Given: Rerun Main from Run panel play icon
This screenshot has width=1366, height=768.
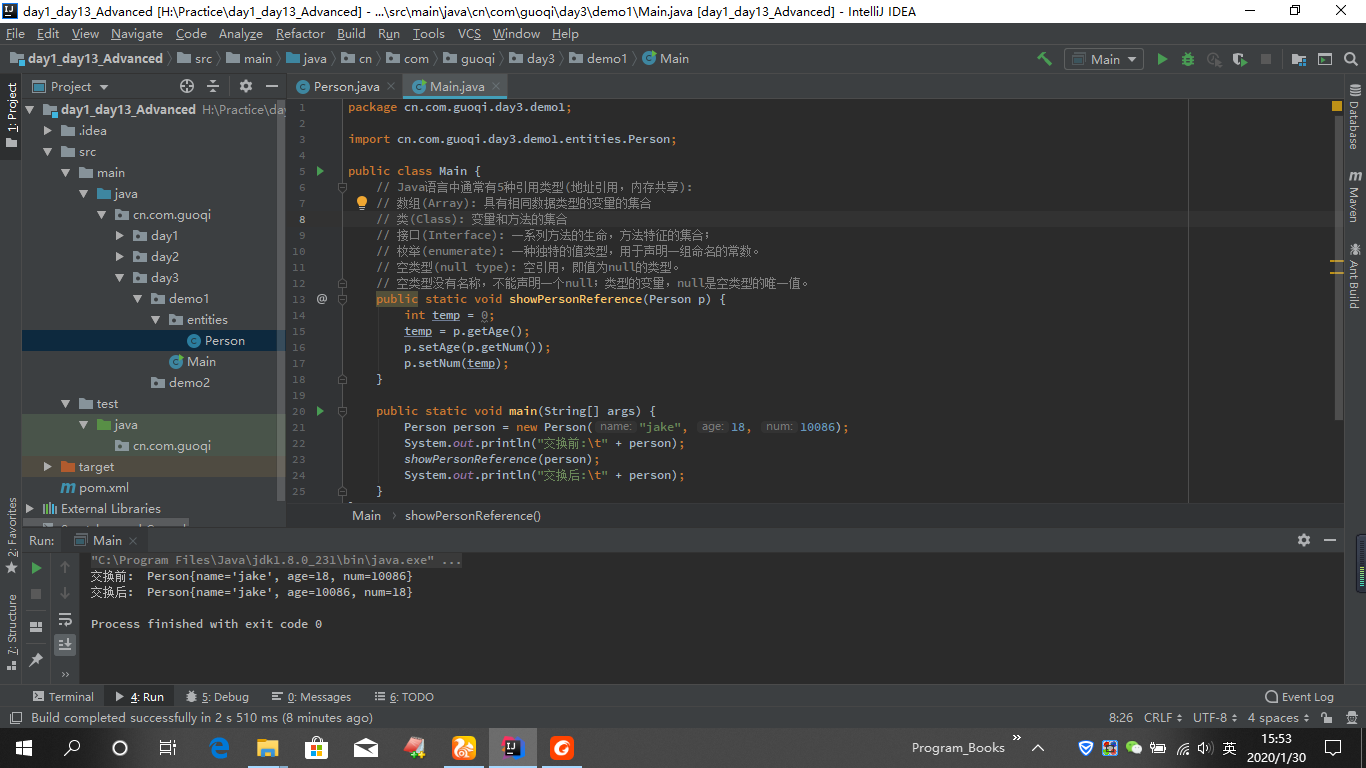Looking at the screenshot, I should point(36,567).
